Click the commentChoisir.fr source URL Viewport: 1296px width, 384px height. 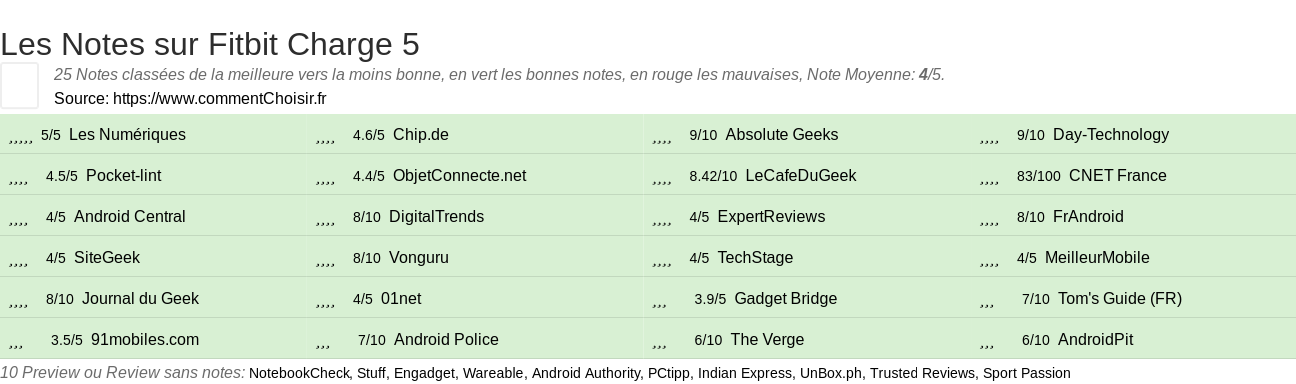coord(219,98)
